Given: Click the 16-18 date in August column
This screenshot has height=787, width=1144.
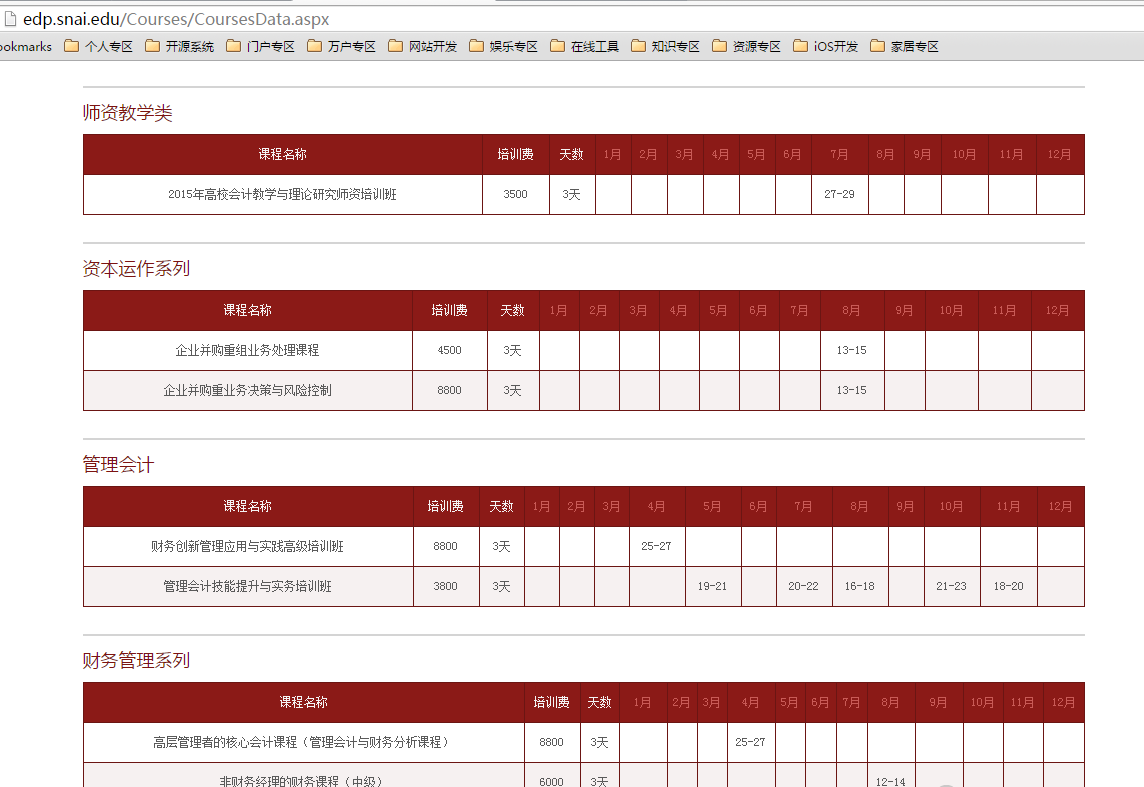Looking at the screenshot, I should click(x=859, y=586).
